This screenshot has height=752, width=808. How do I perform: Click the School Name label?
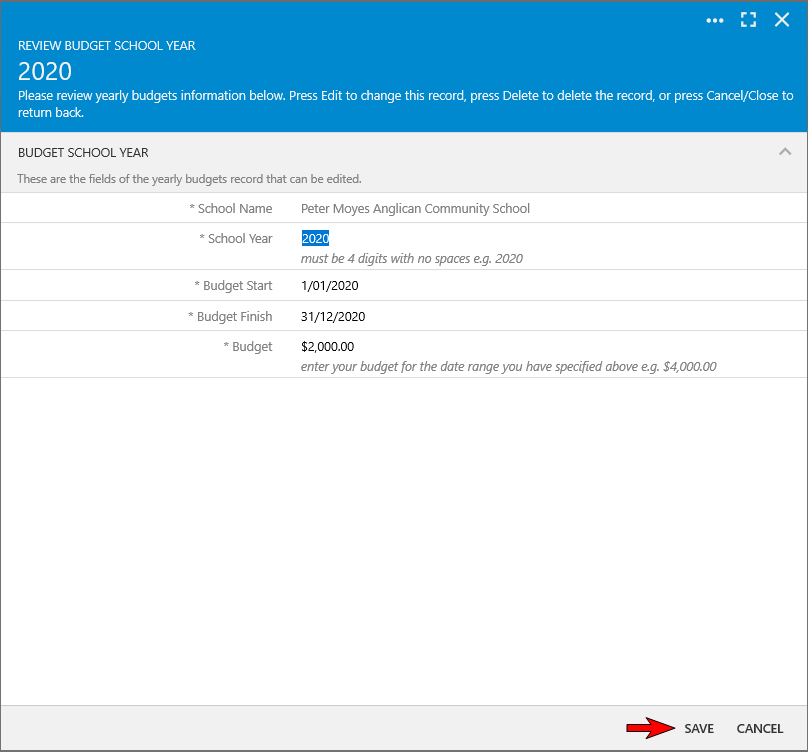pyautogui.click(x=234, y=209)
